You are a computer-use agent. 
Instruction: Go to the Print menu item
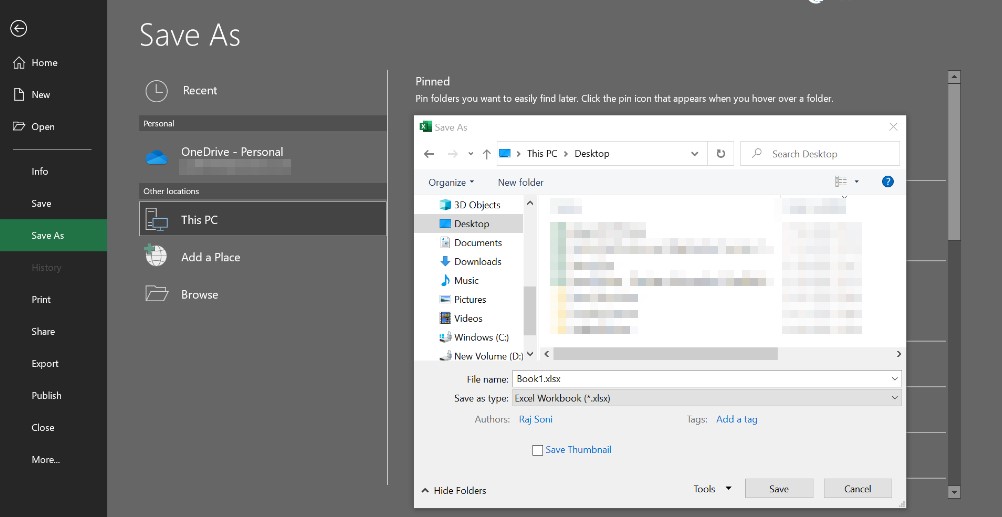pos(41,300)
